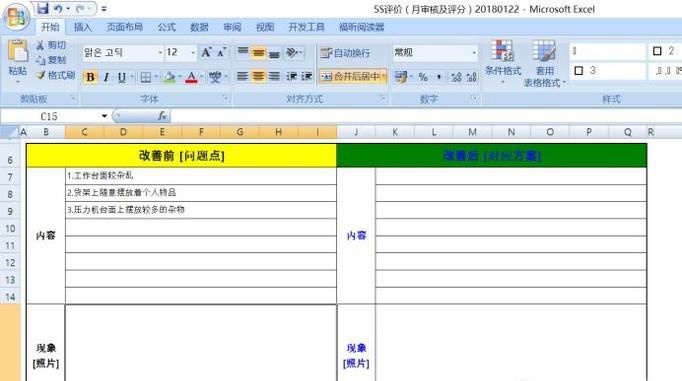Select column header K
The width and height of the screenshot is (682, 381).
(x=395, y=132)
